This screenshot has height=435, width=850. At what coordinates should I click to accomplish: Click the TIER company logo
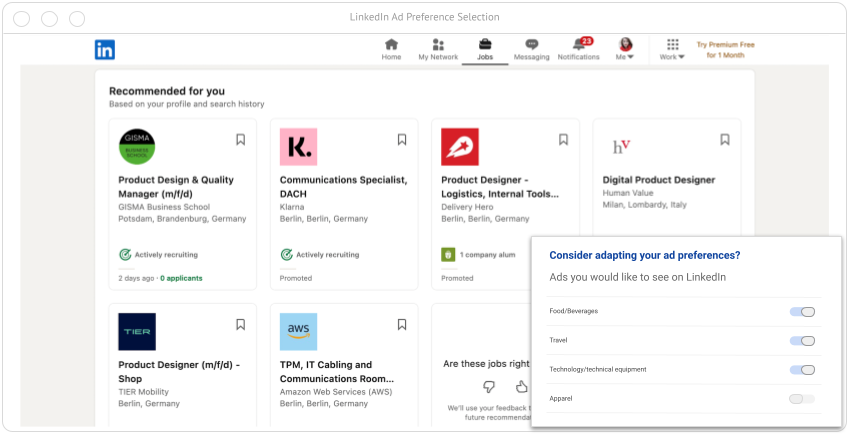tap(137, 331)
